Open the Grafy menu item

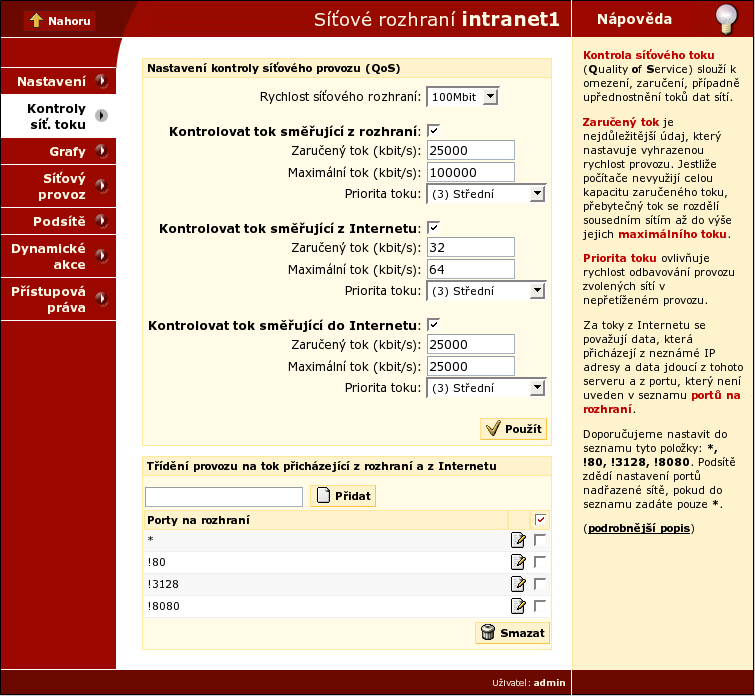58,151
